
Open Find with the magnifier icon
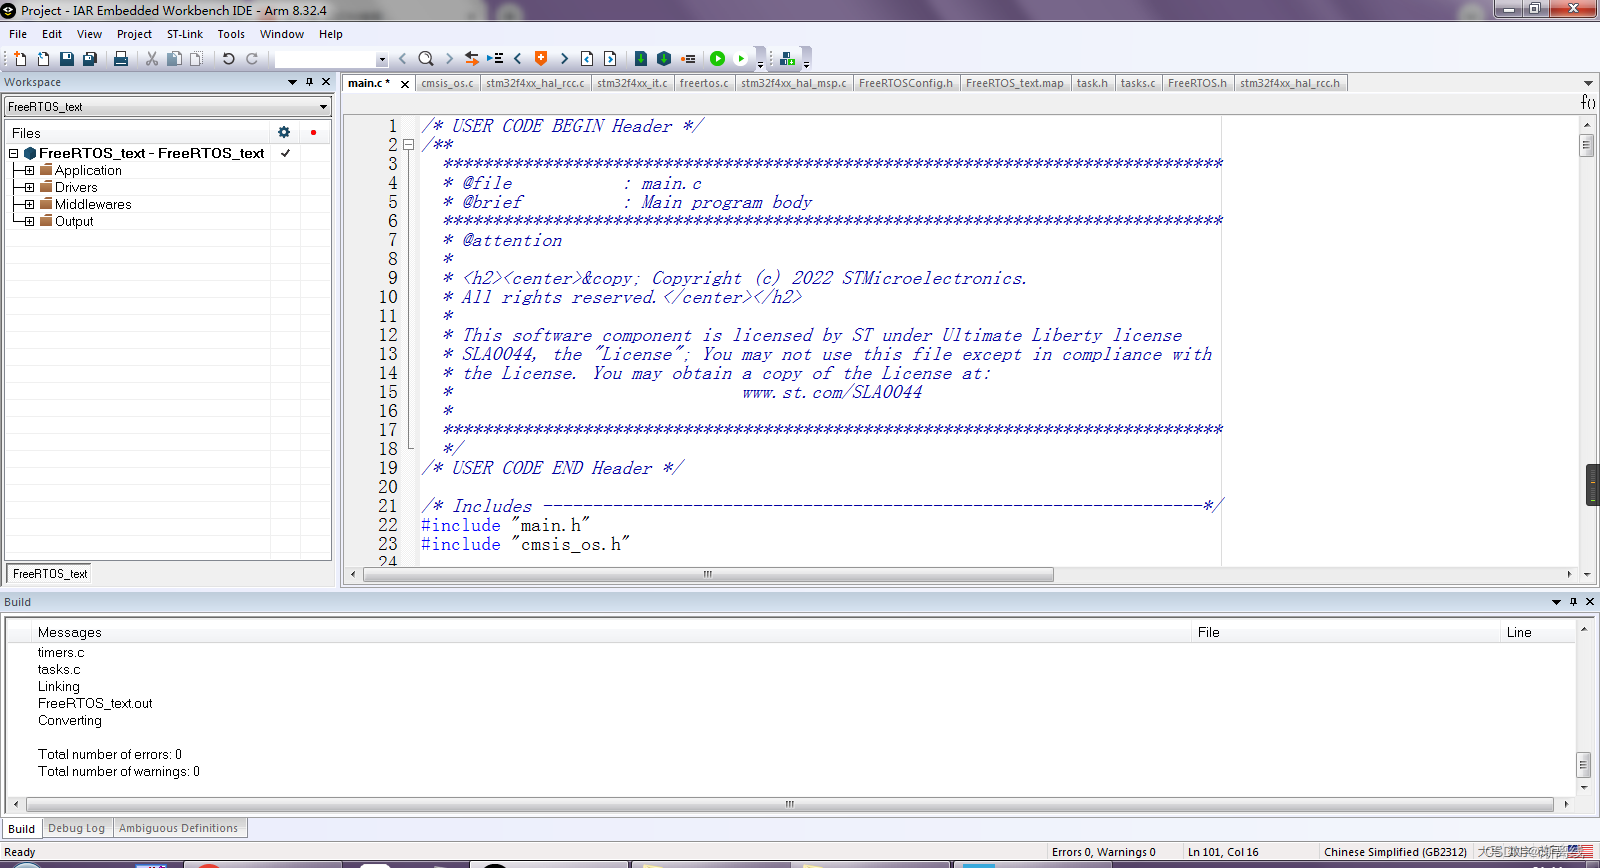(x=426, y=59)
